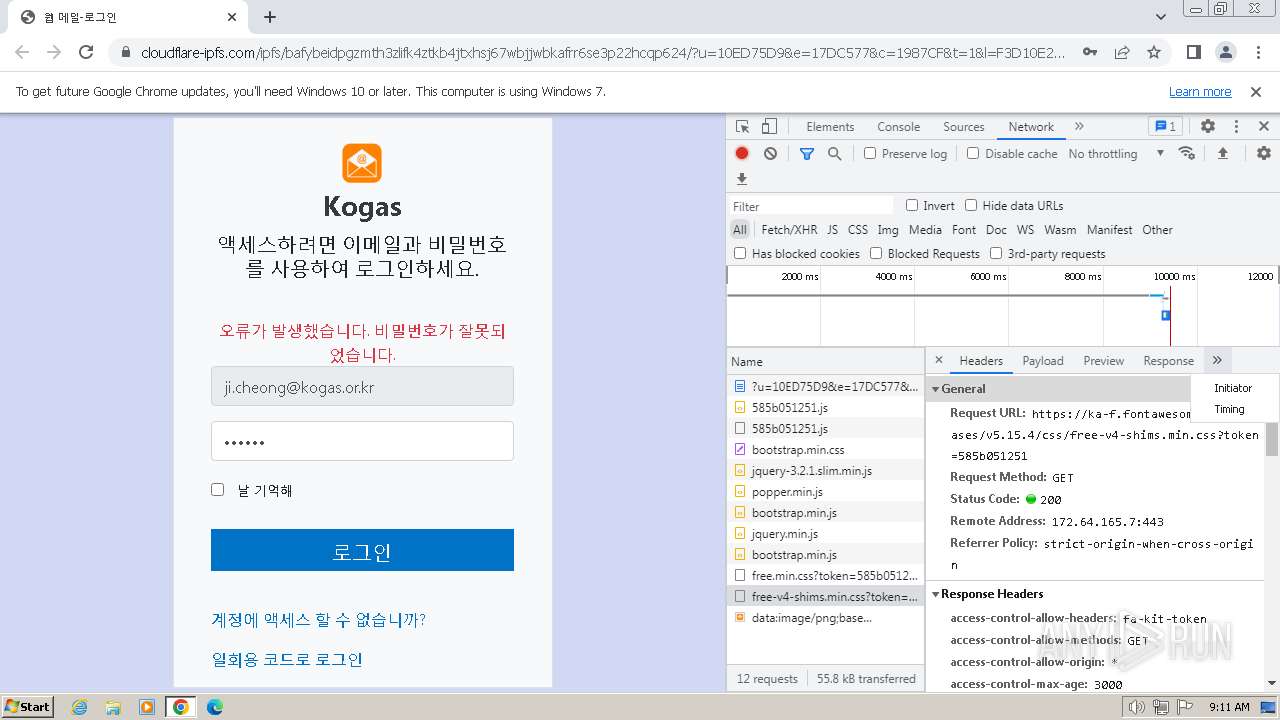Open the Sources panel
This screenshot has width=1280, height=720.
pos(964,127)
